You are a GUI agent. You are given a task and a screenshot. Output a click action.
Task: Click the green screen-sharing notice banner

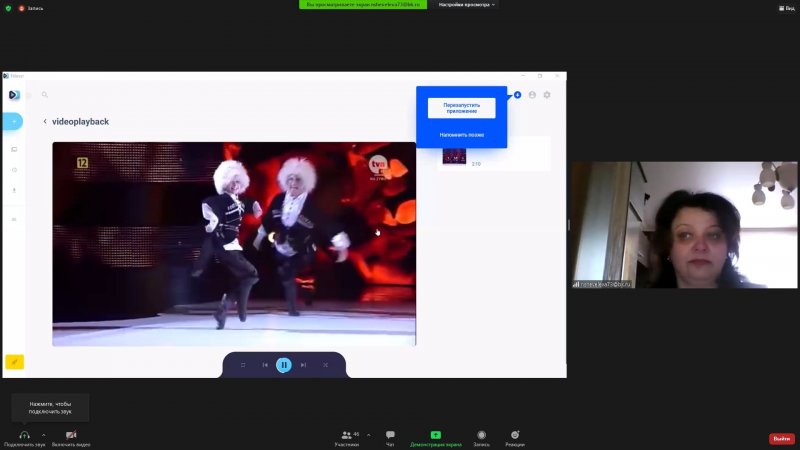pyautogui.click(x=363, y=5)
